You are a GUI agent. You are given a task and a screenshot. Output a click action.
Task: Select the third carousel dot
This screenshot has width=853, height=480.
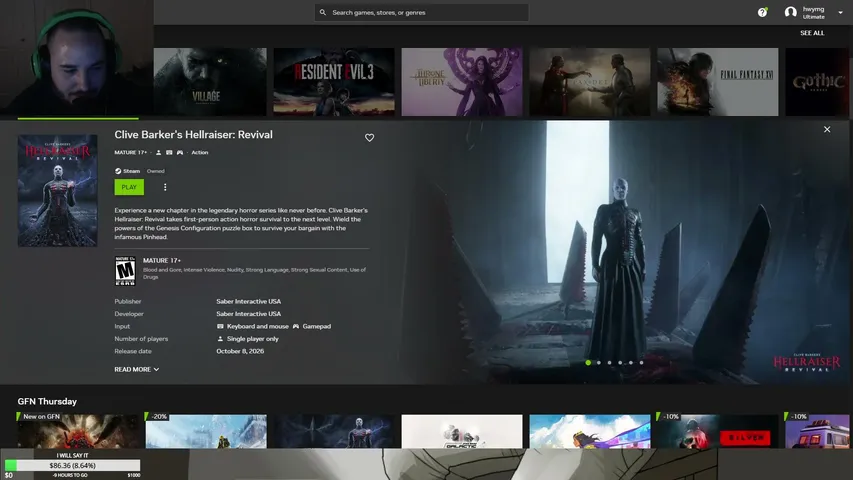pyautogui.click(x=609, y=362)
